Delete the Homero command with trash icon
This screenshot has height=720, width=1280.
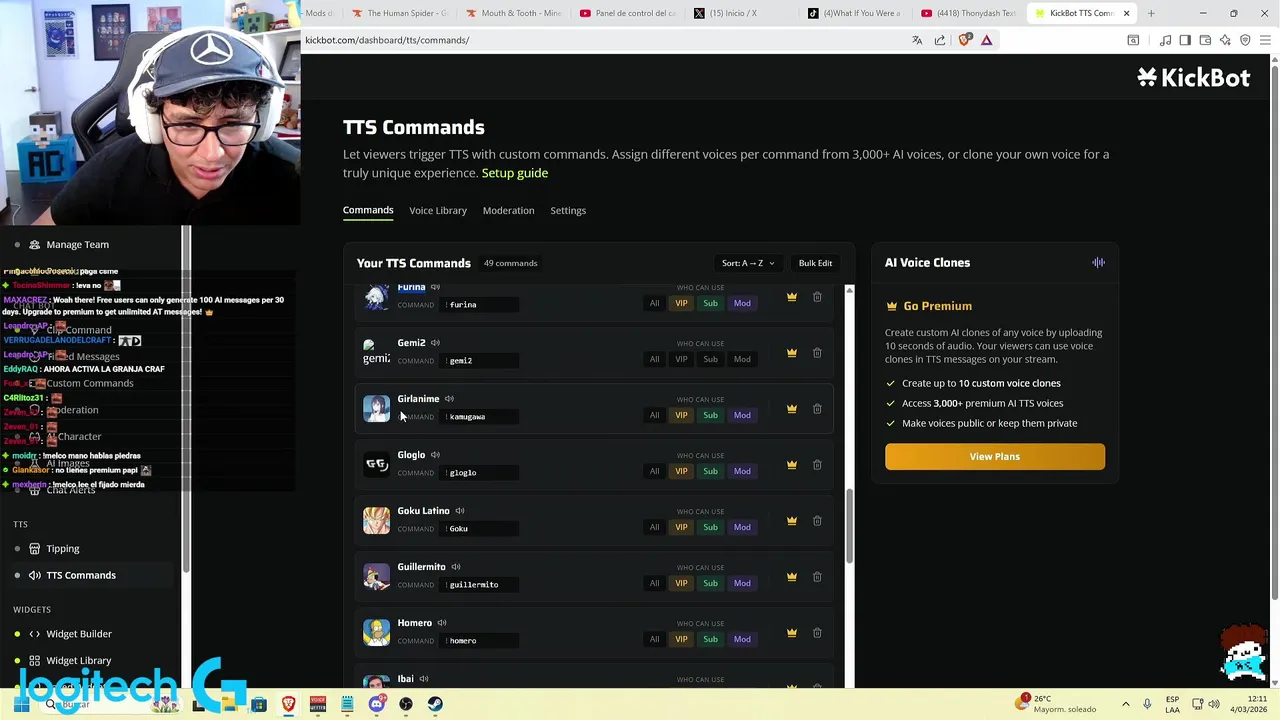[x=817, y=633]
